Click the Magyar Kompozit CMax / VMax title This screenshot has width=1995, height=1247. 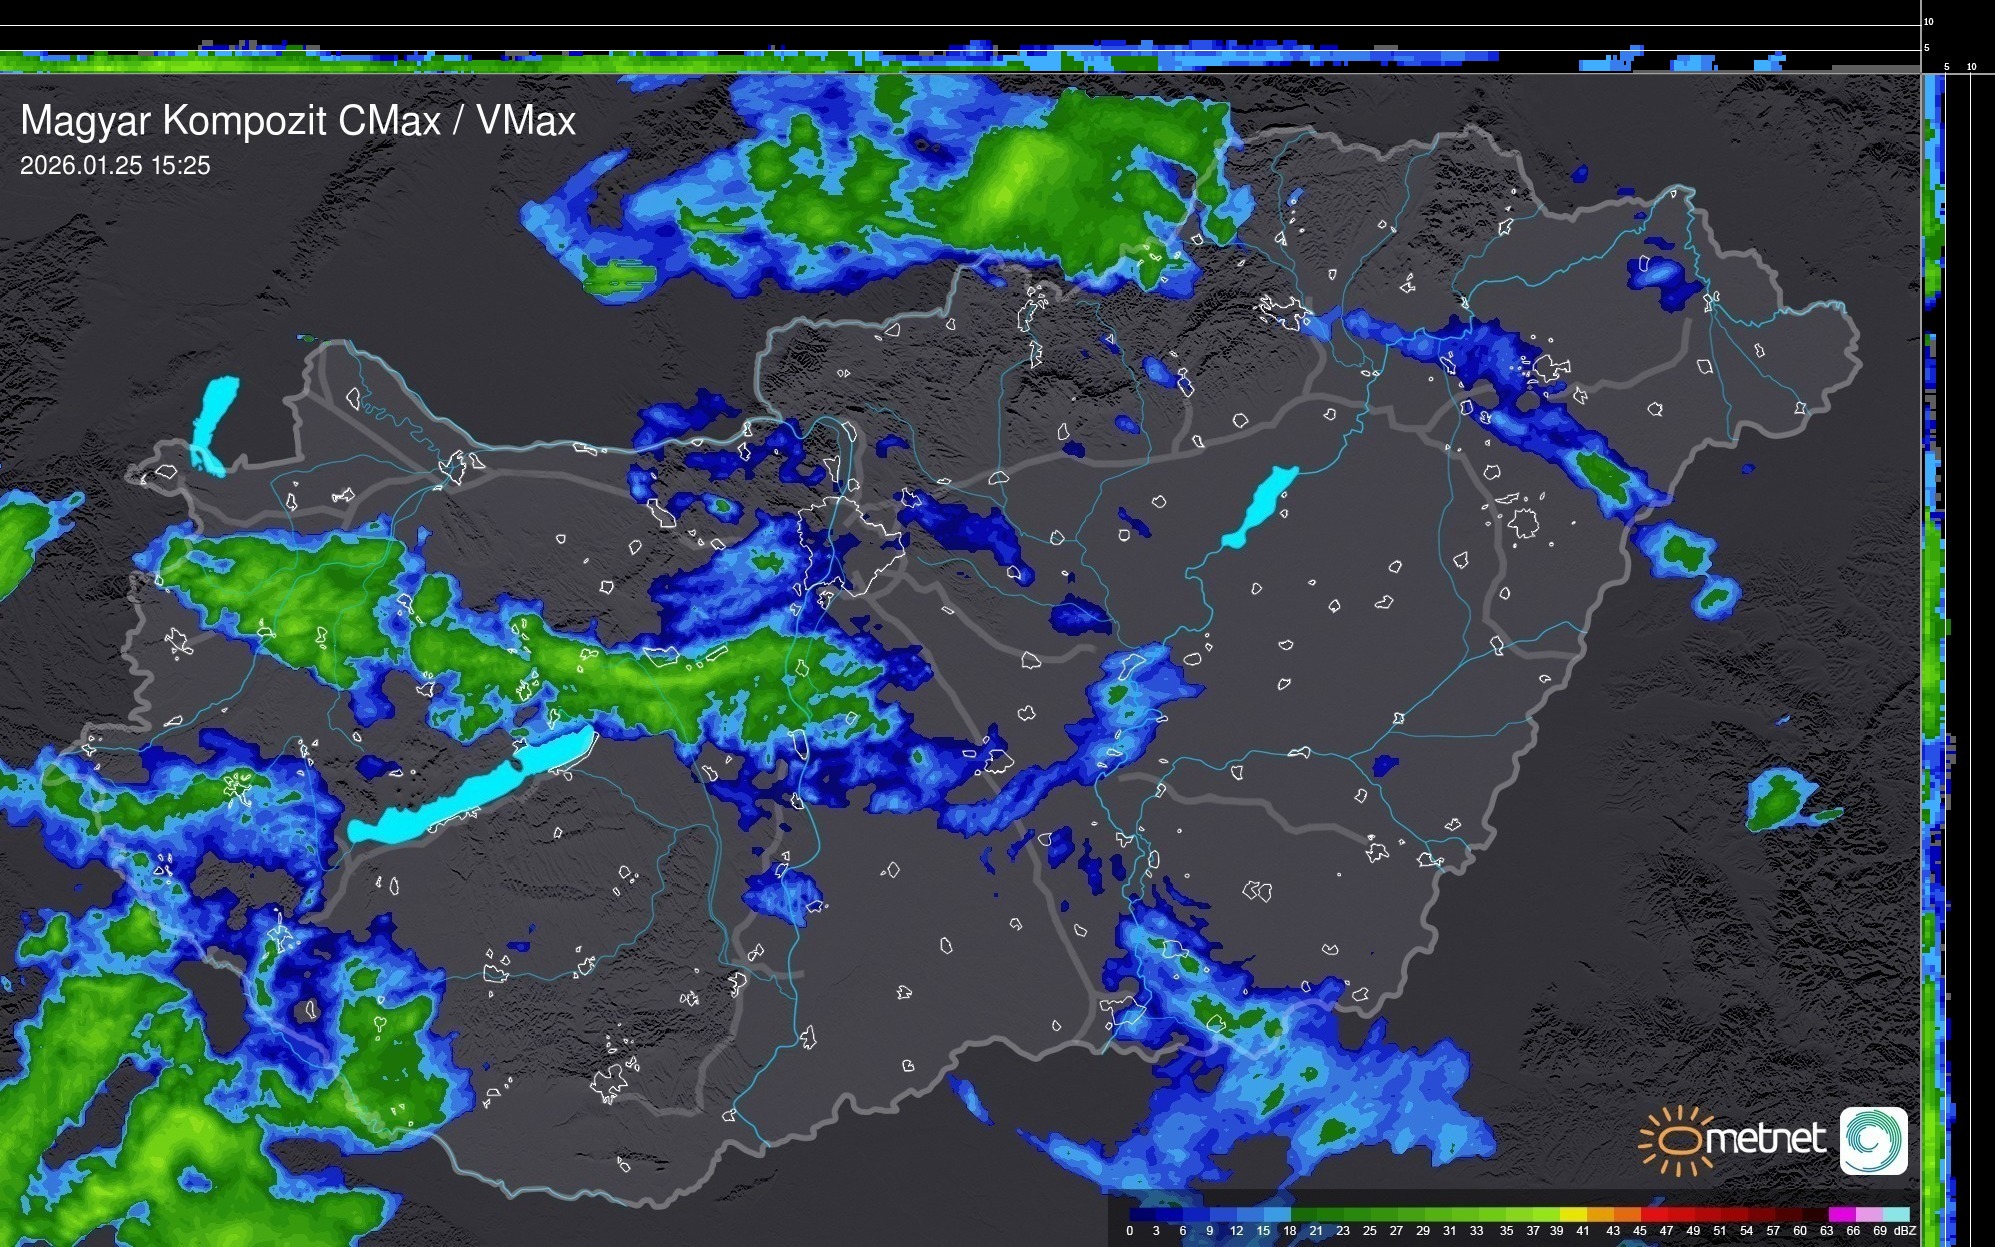(x=298, y=121)
